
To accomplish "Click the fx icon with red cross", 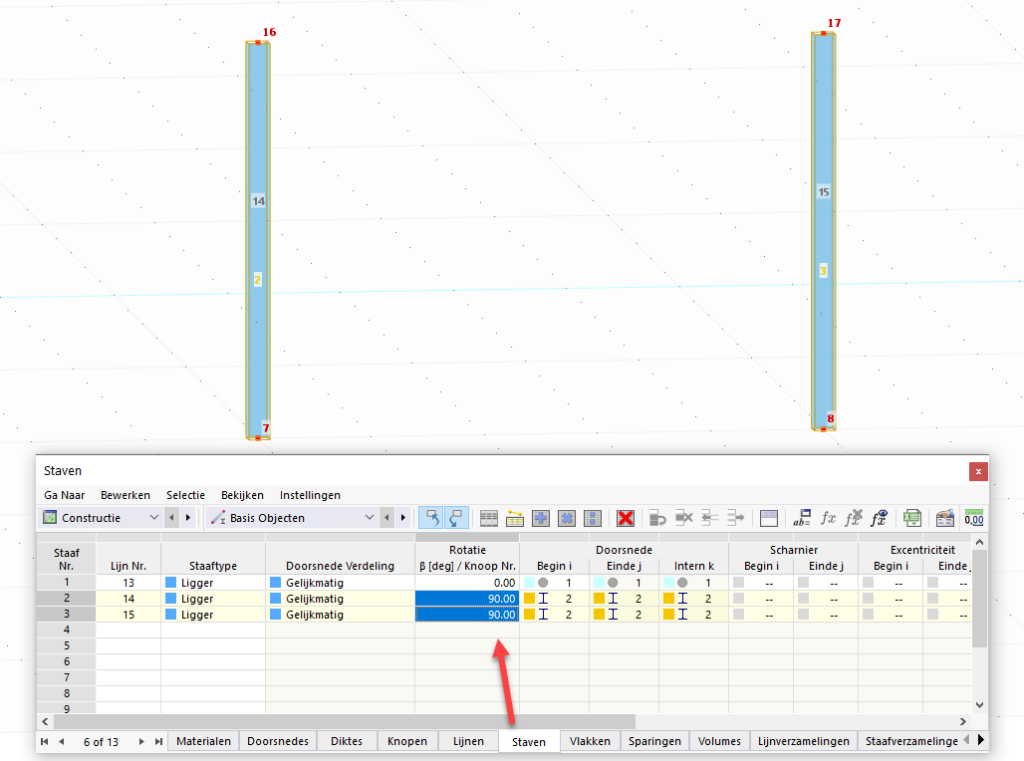I will click(x=853, y=518).
